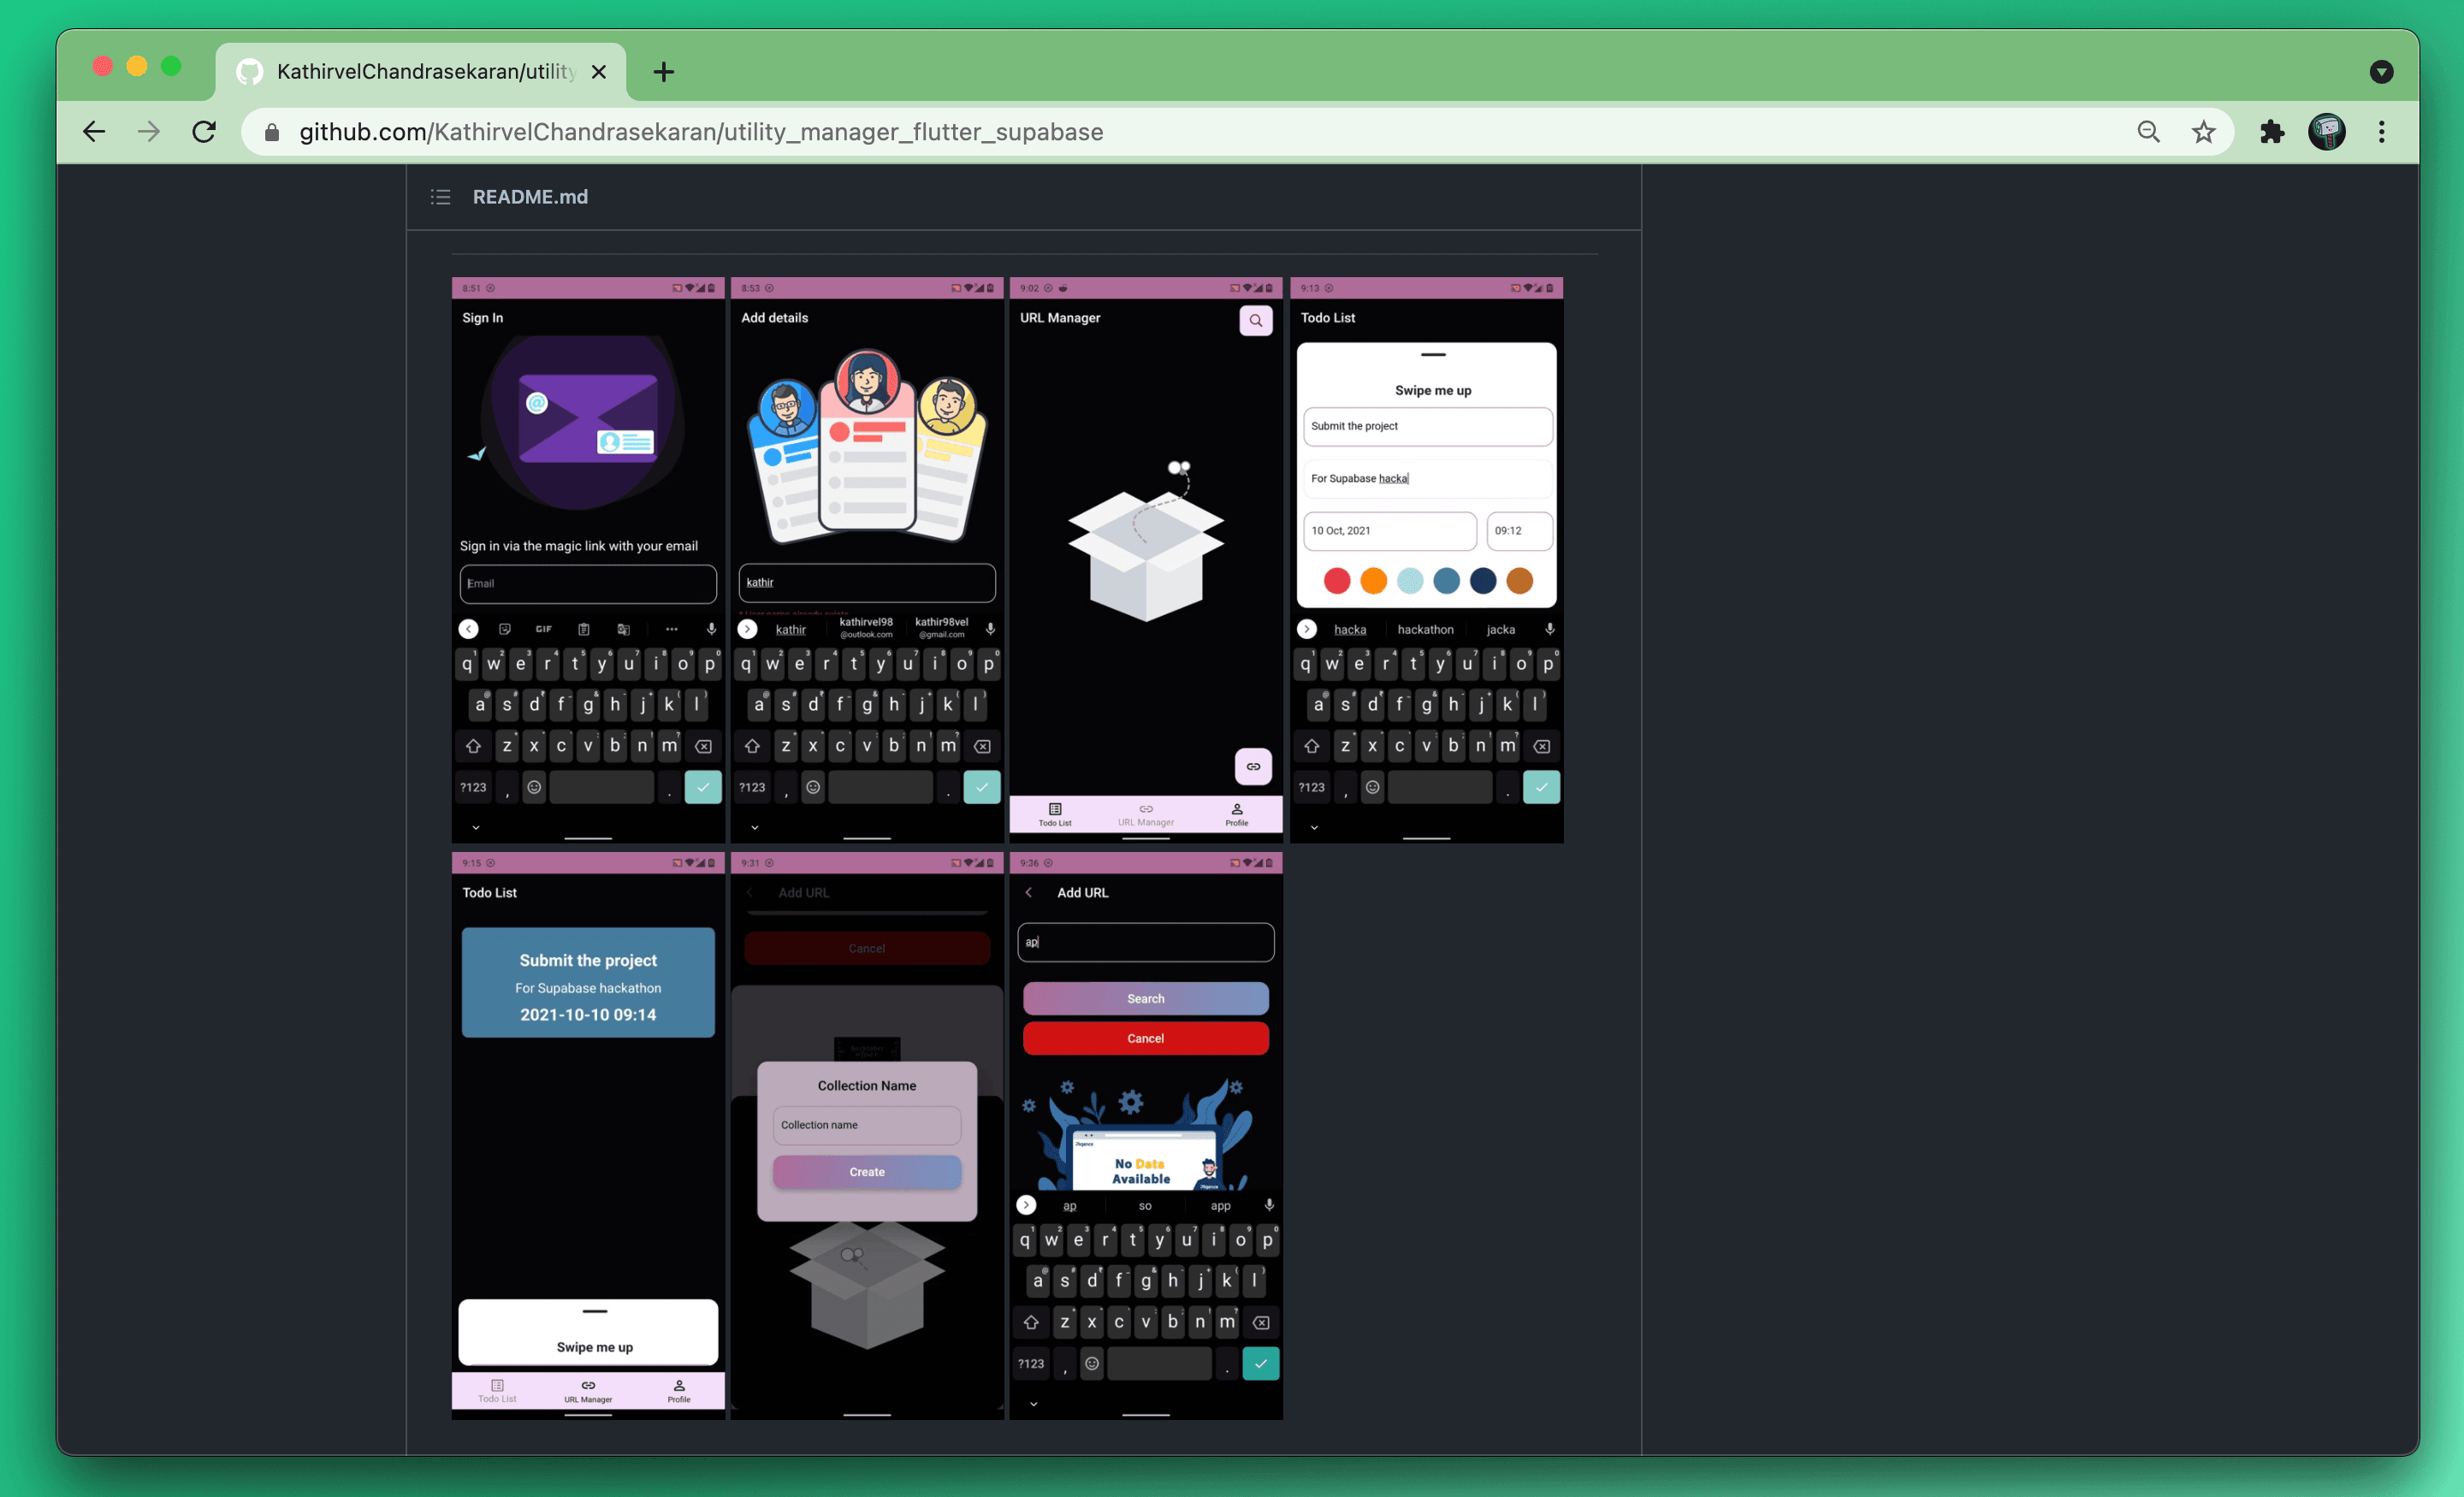The width and height of the screenshot is (2464, 1497).
Task: Open the browser extensions puzzle icon
Action: click(2272, 132)
